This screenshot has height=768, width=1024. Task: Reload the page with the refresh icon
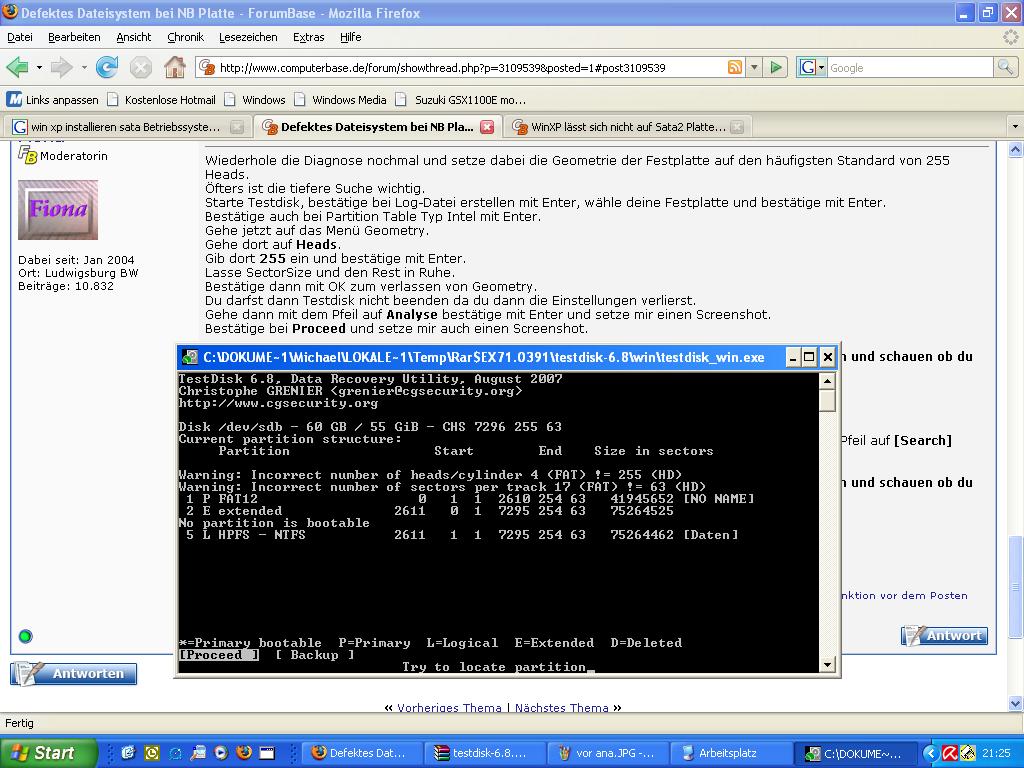coord(107,67)
